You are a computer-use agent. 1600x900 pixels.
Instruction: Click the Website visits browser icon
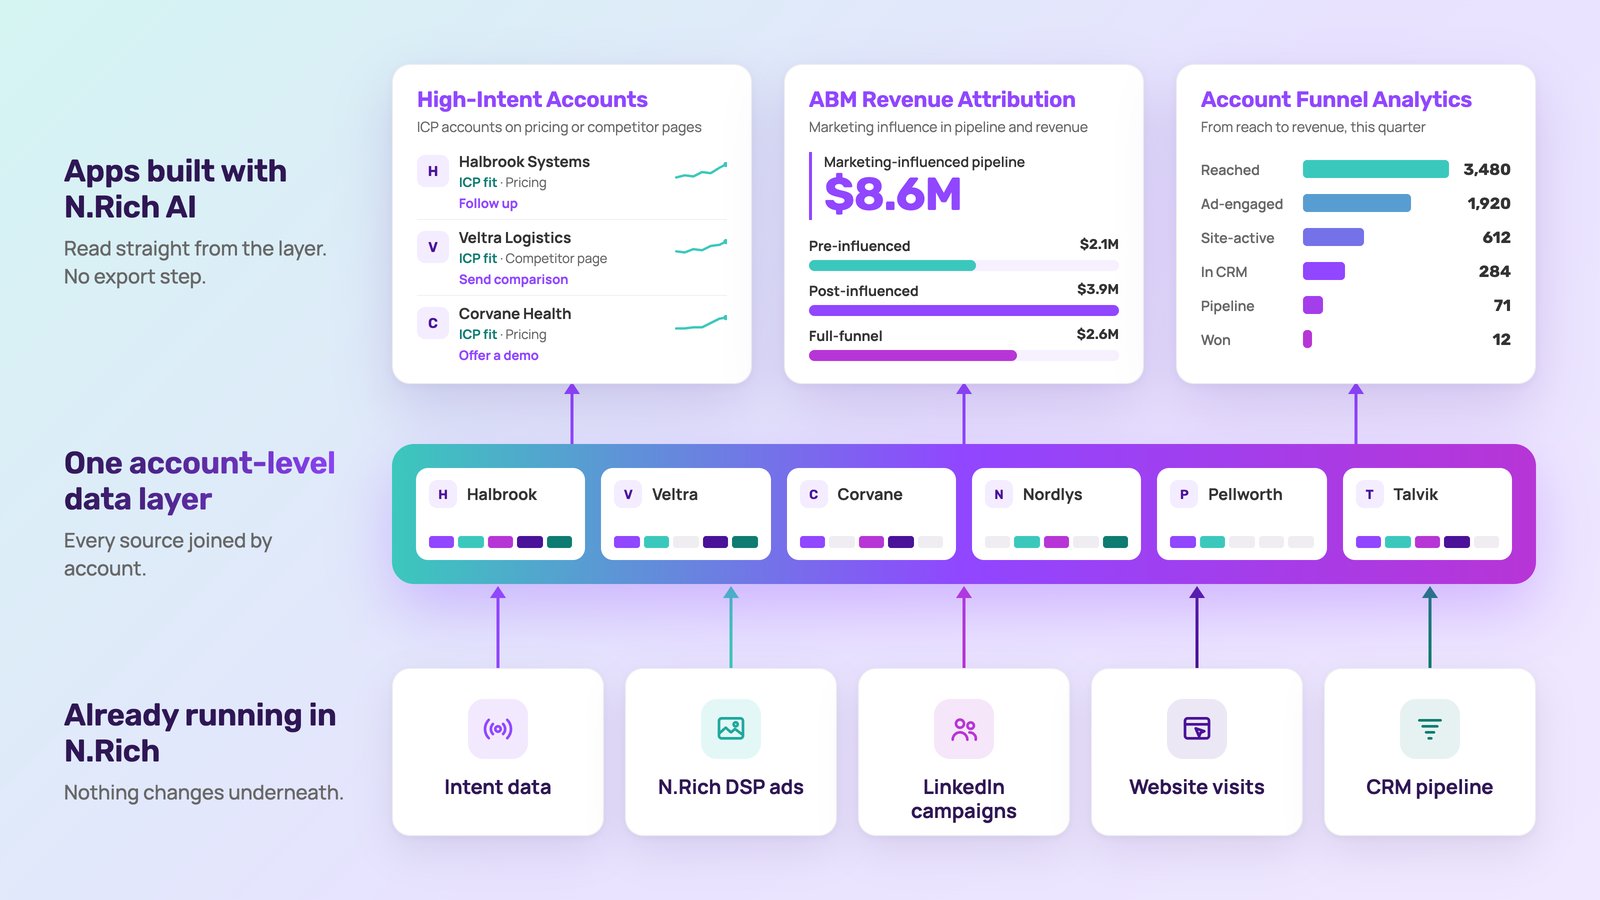click(1197, 729)
